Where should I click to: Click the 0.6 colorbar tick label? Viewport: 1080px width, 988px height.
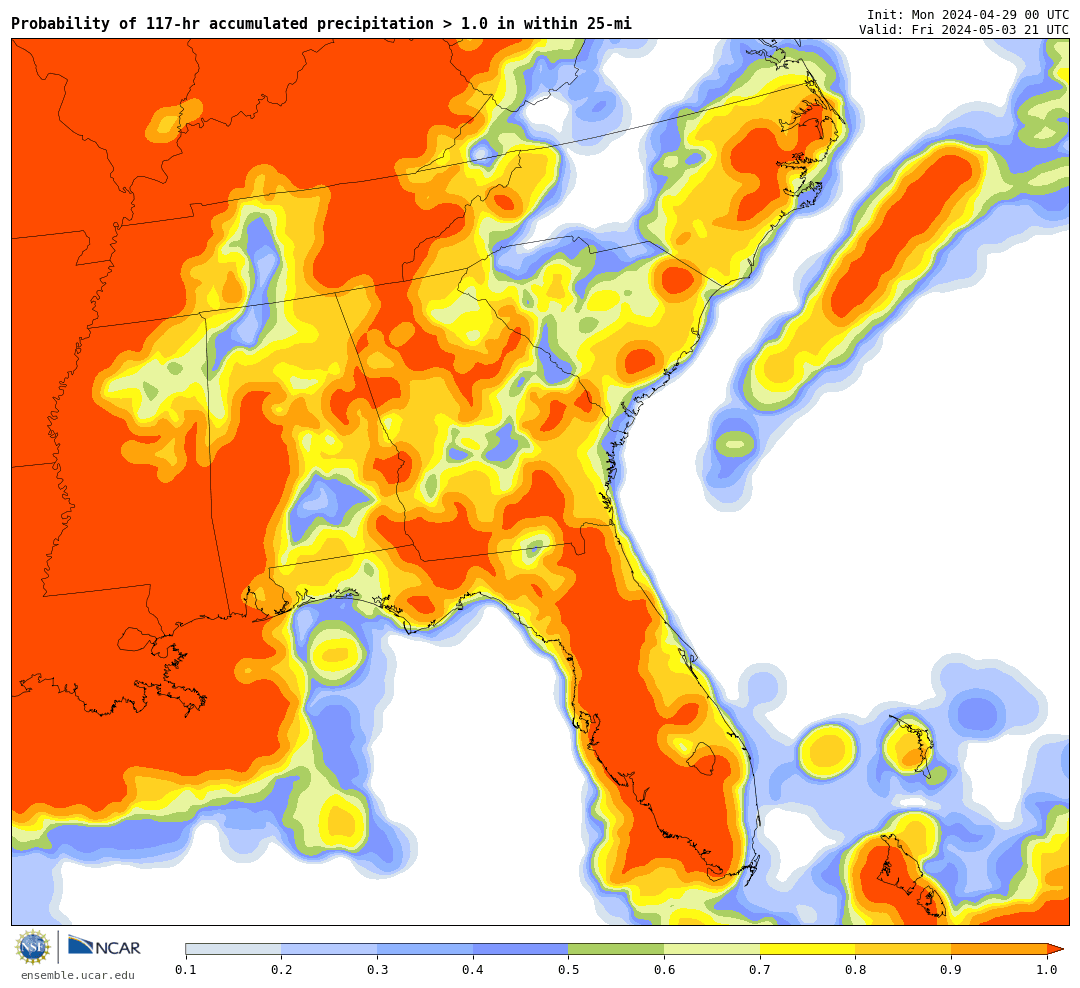coord(665,969)
